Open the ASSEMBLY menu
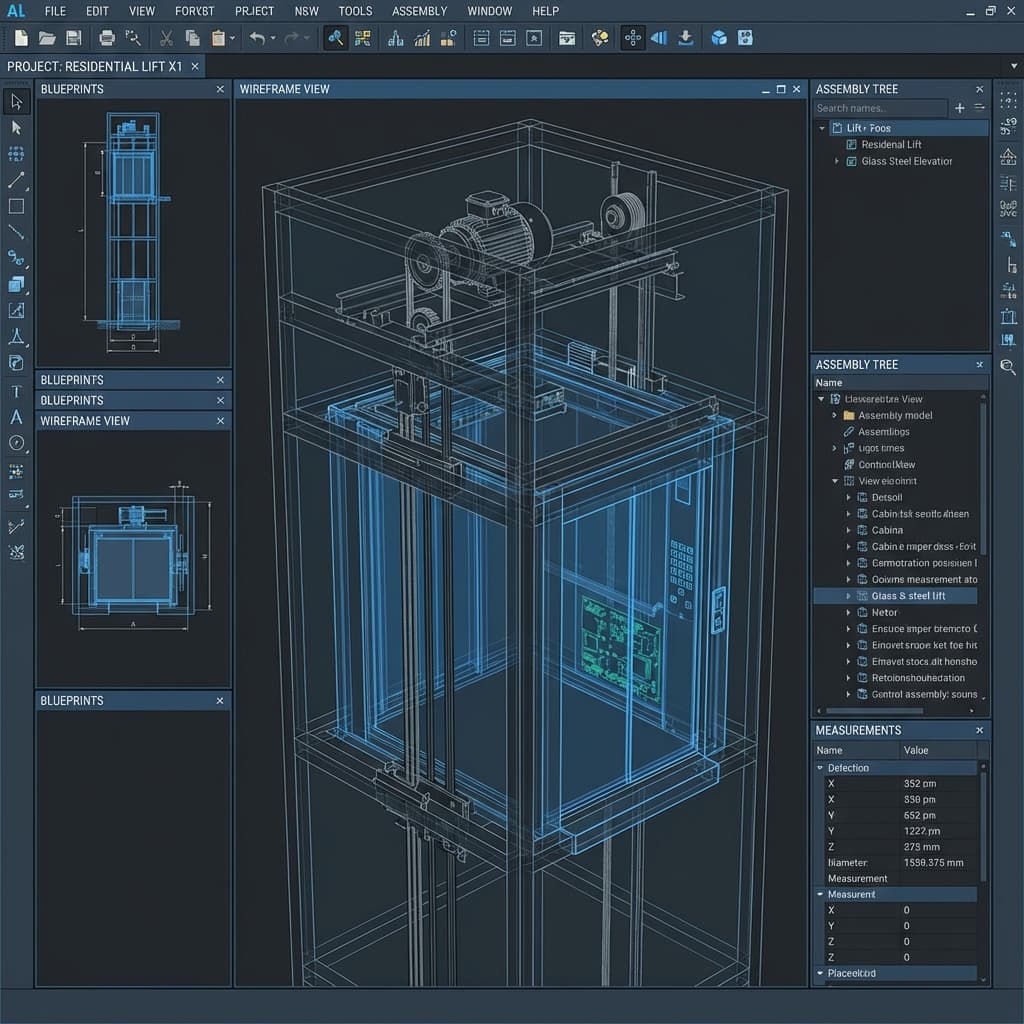1024x1024 pixels. tap(419, 11)
